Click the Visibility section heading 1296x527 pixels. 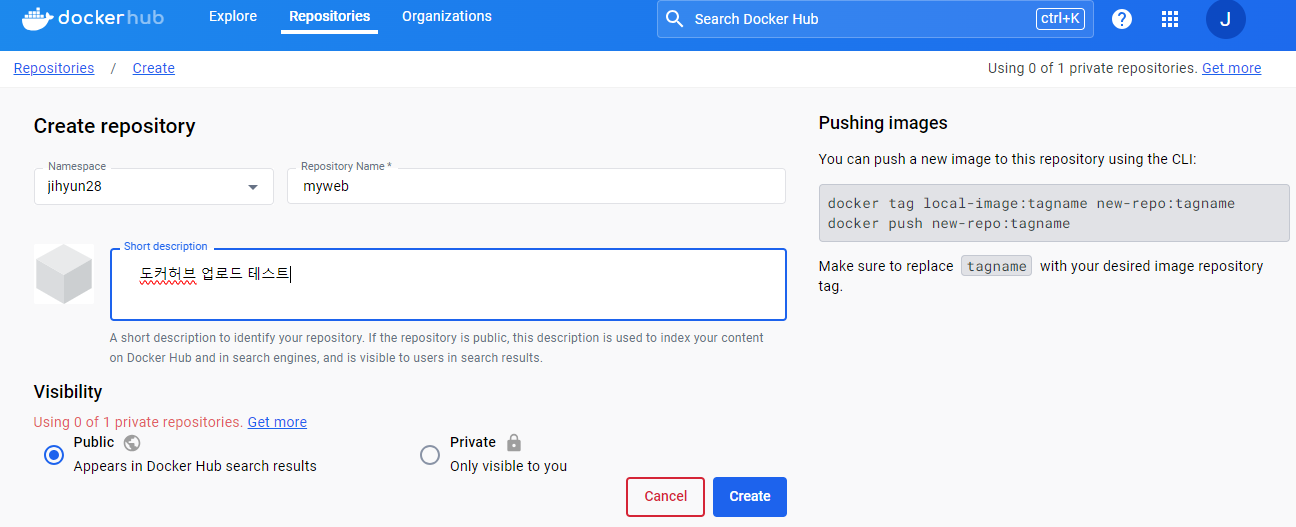click(68, 391)
